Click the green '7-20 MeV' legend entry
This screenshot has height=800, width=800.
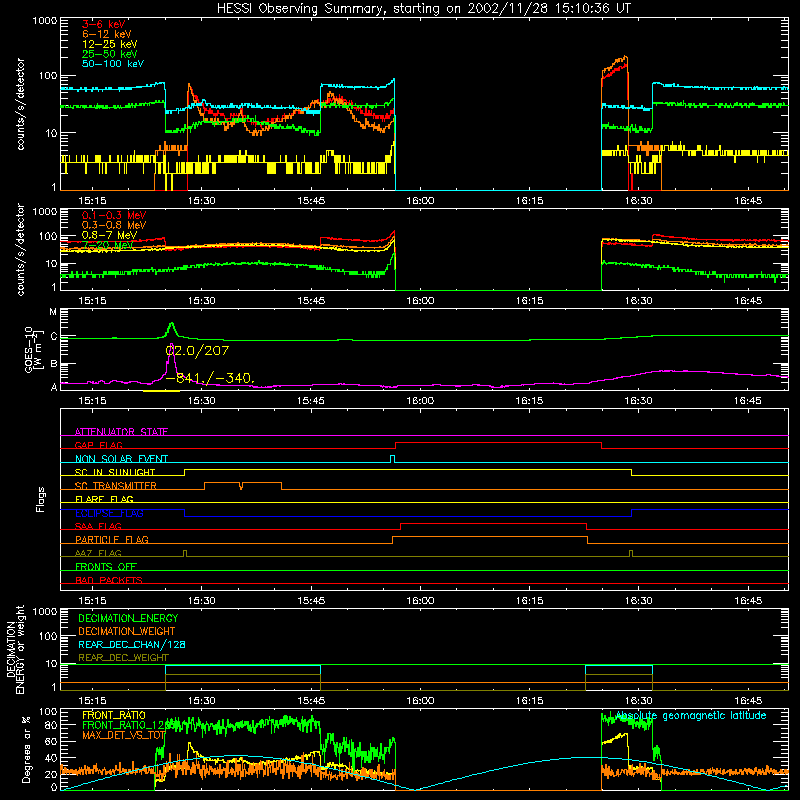pos(108,245)
